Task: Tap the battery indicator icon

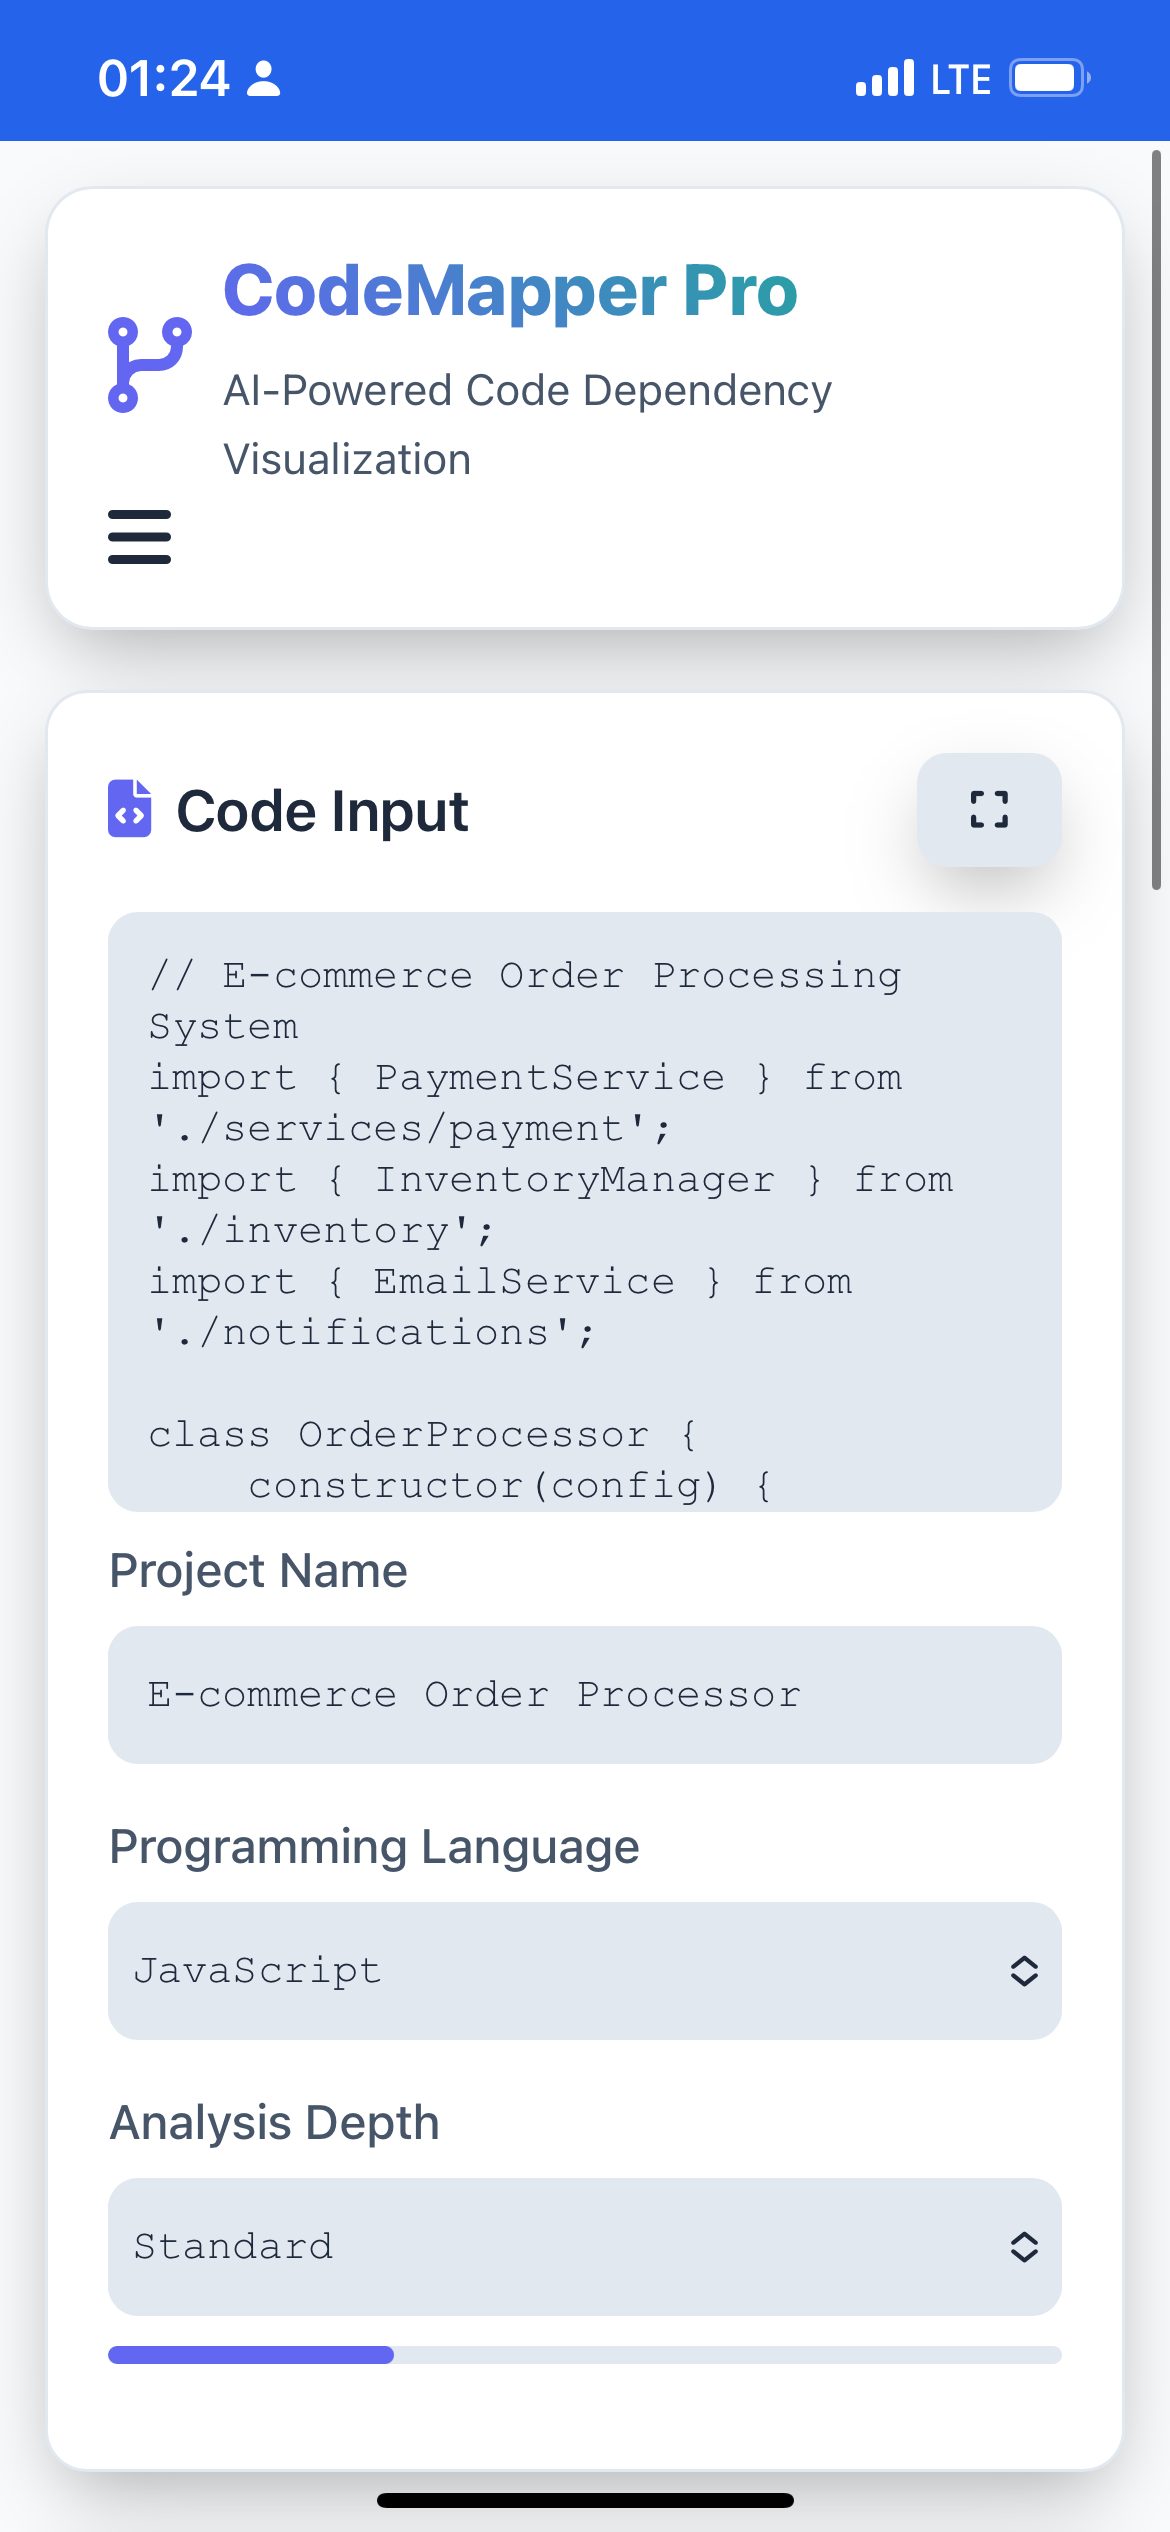Action: click(1048, 78)
